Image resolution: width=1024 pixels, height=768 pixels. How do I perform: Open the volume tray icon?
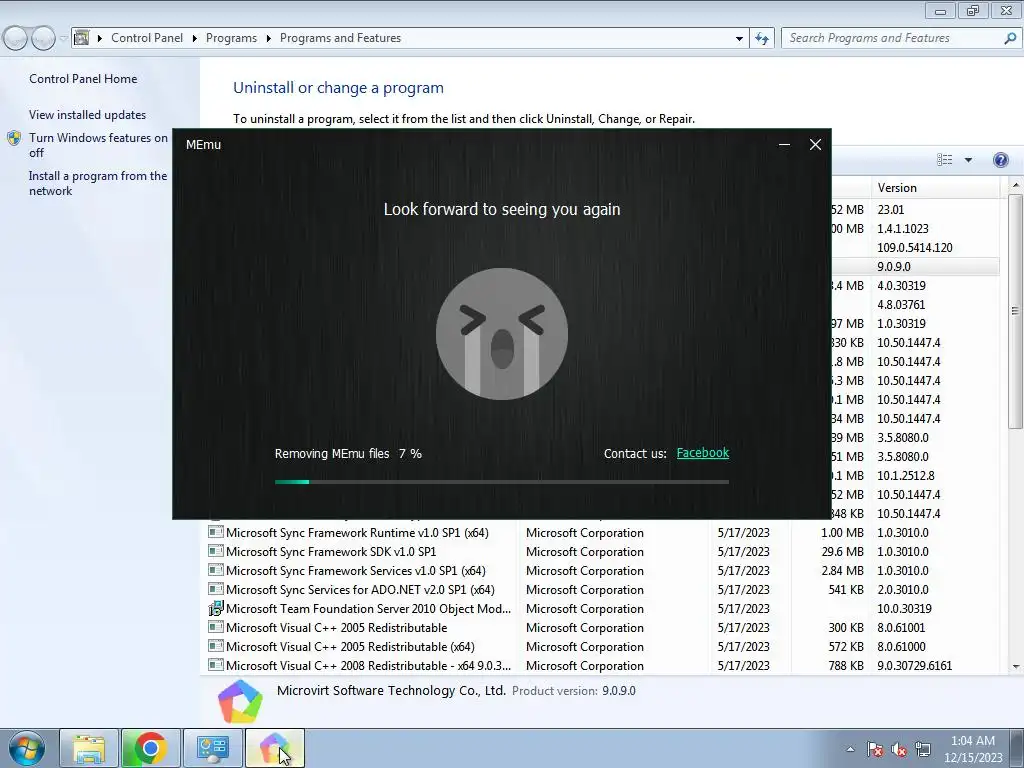[x=899, y=750]
